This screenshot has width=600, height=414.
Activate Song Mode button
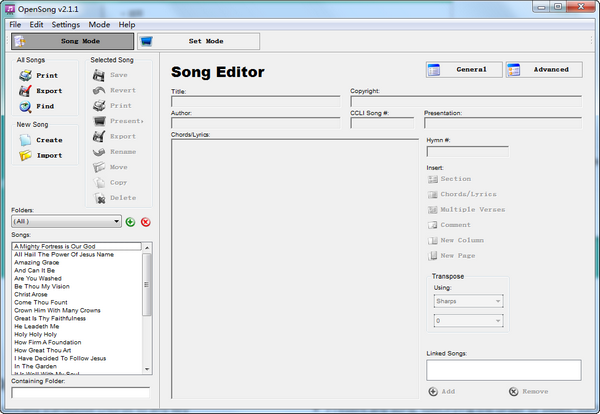pyautogui.click(x=71, y=42)
